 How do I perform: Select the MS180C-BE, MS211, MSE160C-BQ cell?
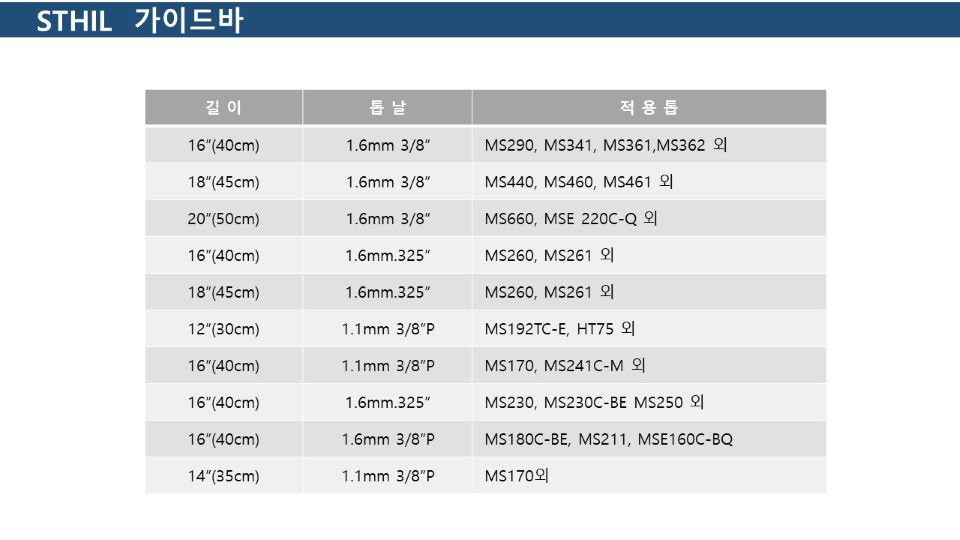608,439
